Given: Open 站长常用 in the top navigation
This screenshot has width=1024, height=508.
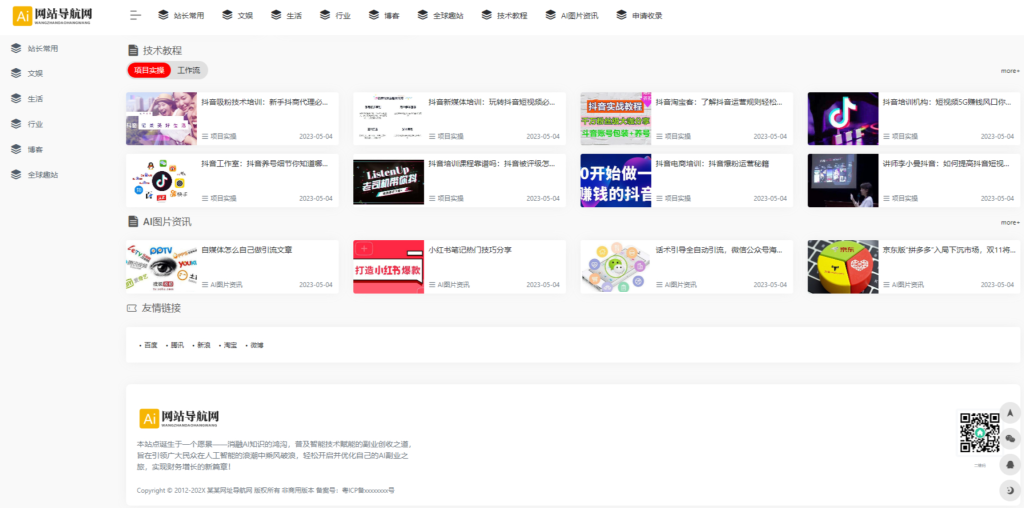Looking at the screenshot, I should 181,16.
